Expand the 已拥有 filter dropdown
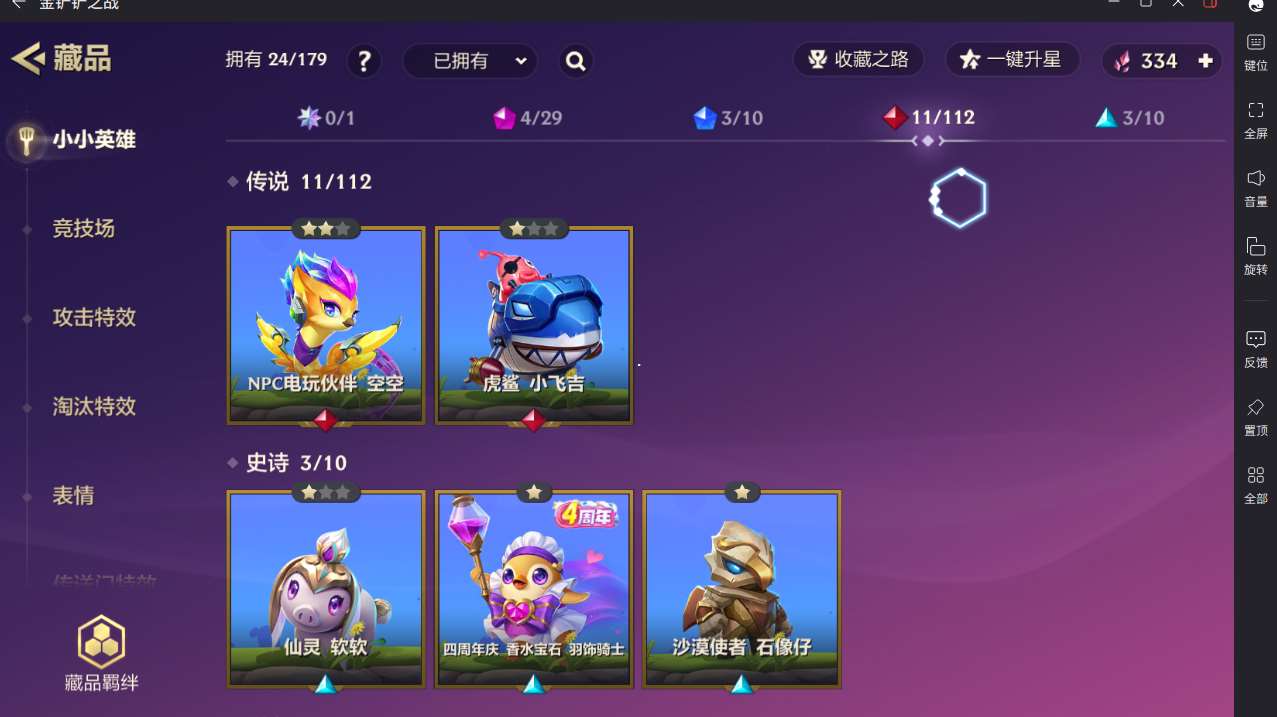Viewport: 1277px width, 717px height. 470,61
